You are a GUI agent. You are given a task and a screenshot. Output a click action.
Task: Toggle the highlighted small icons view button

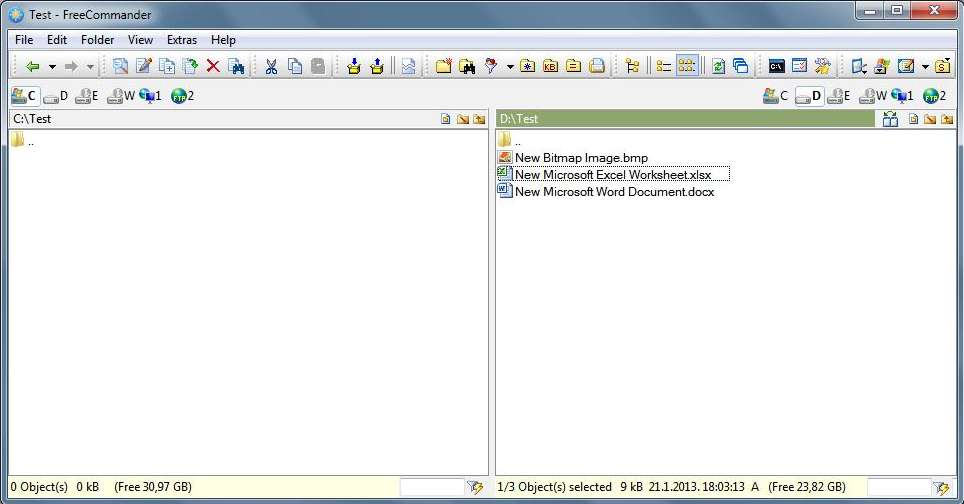pos(687,66)
